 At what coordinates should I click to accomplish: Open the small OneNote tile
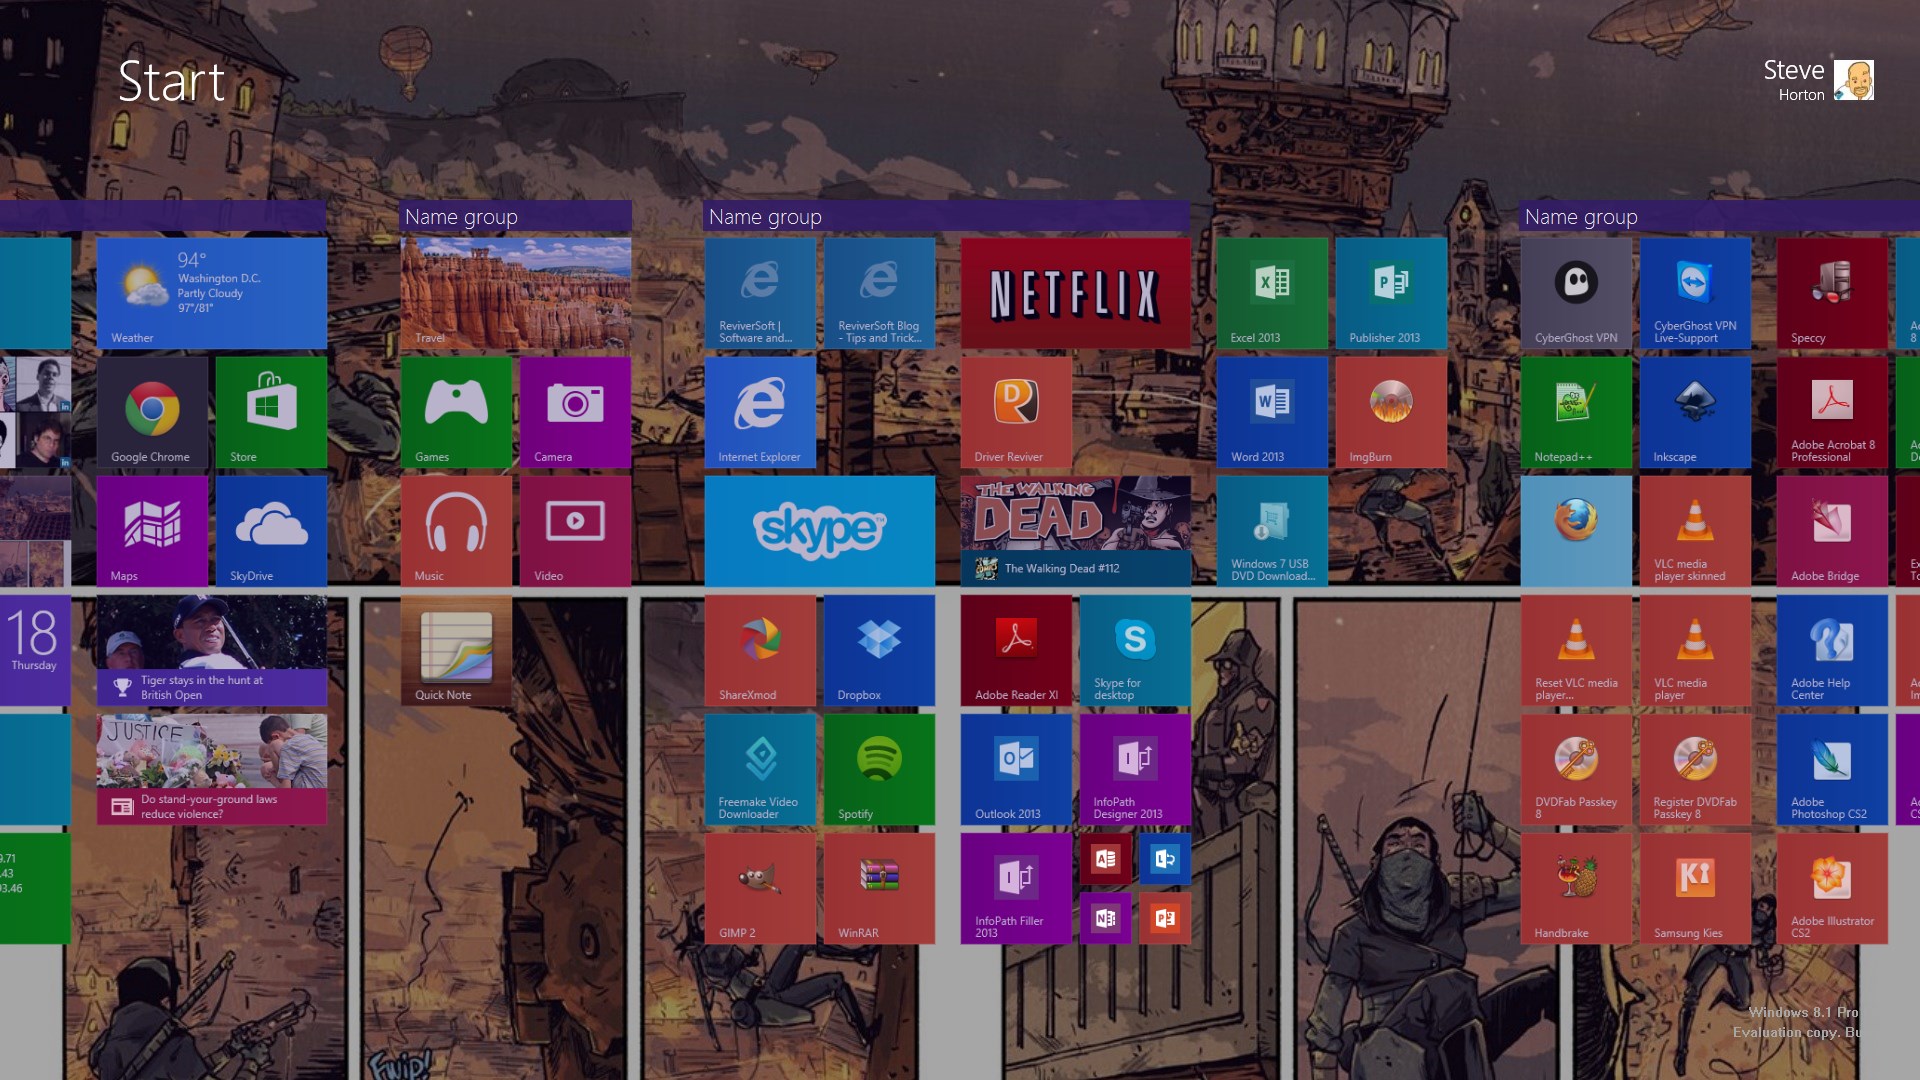click(1106, 918)
